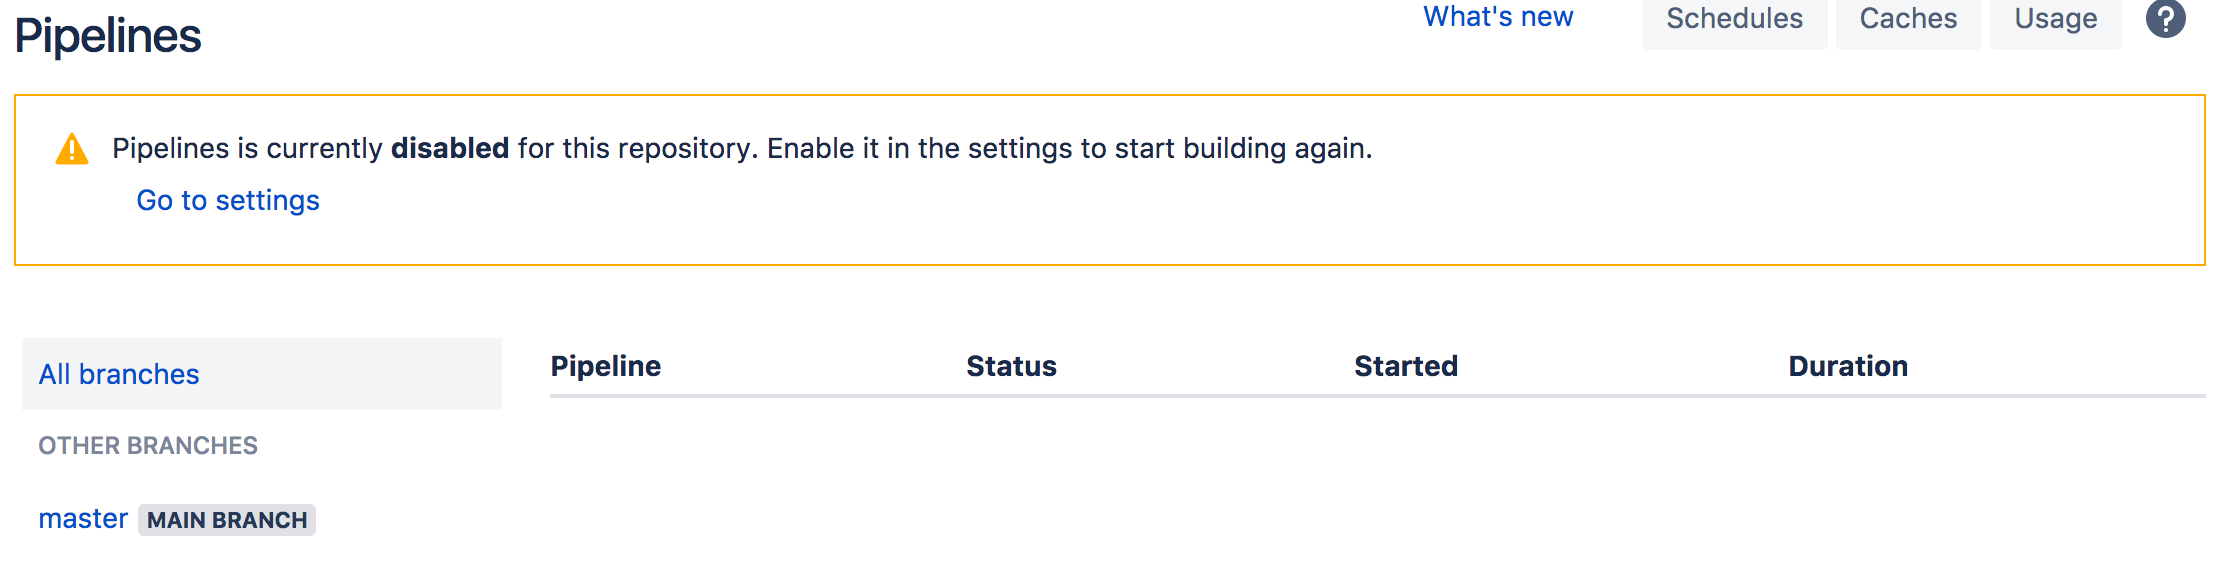Click the Pipeline column header
Image resolution: width=2230 pixels, height=580 pixels.
click(x=606, y=366)
